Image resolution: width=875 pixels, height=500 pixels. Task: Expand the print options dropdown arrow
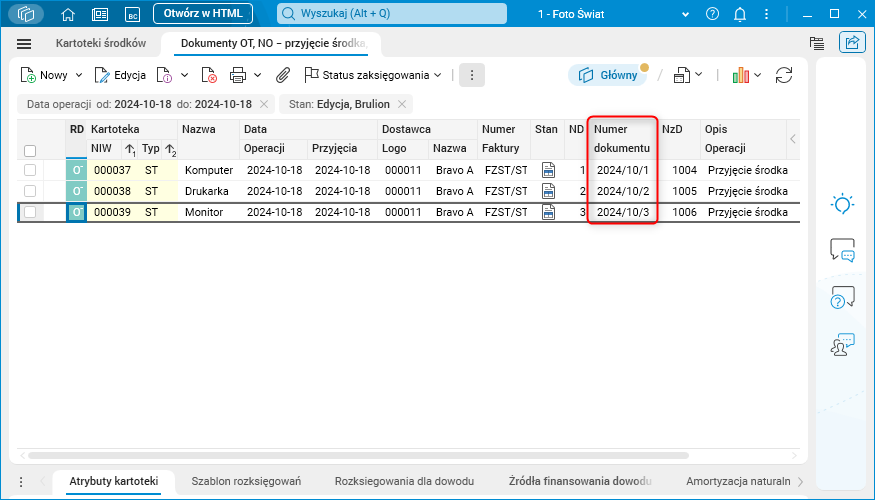pyautogui.click(x=257, y=75)
